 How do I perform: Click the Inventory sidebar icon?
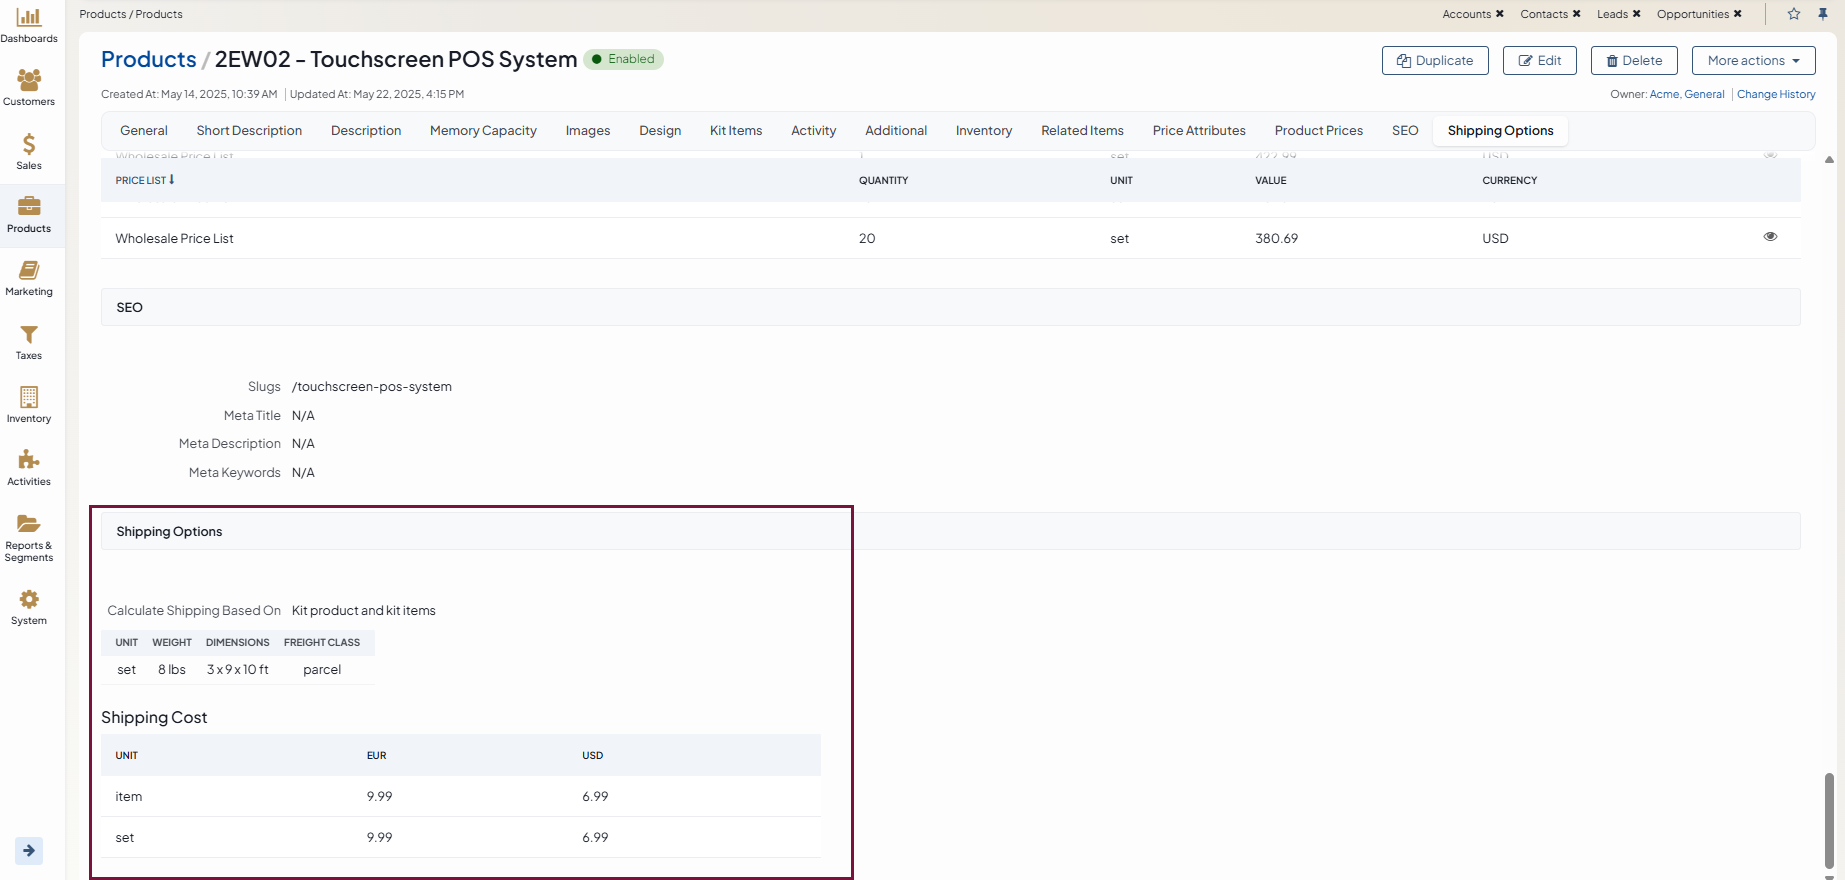point(29,398)
